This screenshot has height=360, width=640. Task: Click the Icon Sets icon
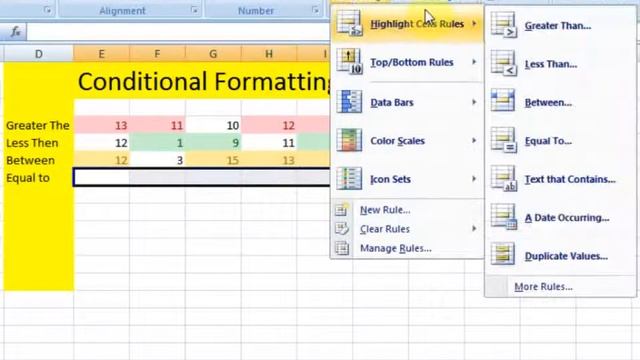click(349, 178)
